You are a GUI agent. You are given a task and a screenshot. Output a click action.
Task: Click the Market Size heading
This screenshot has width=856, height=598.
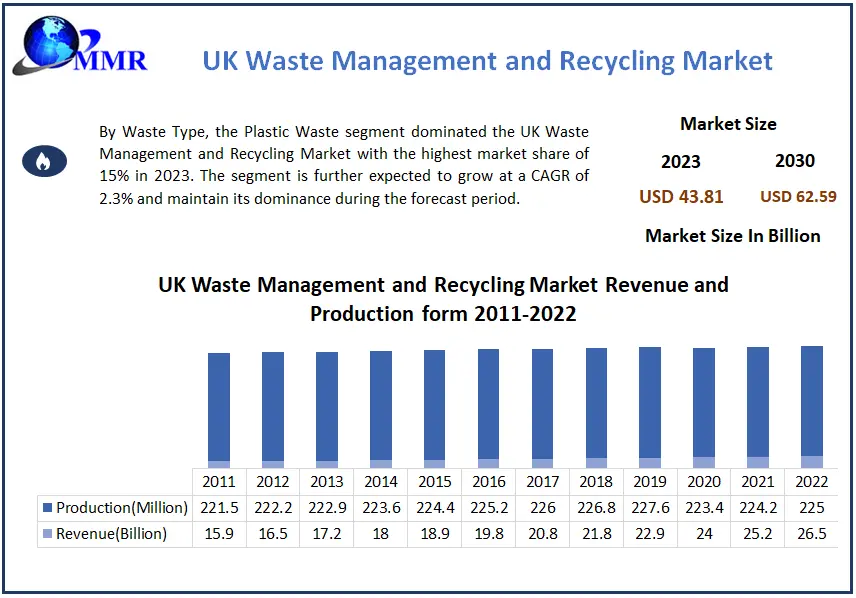coord(728,124)
